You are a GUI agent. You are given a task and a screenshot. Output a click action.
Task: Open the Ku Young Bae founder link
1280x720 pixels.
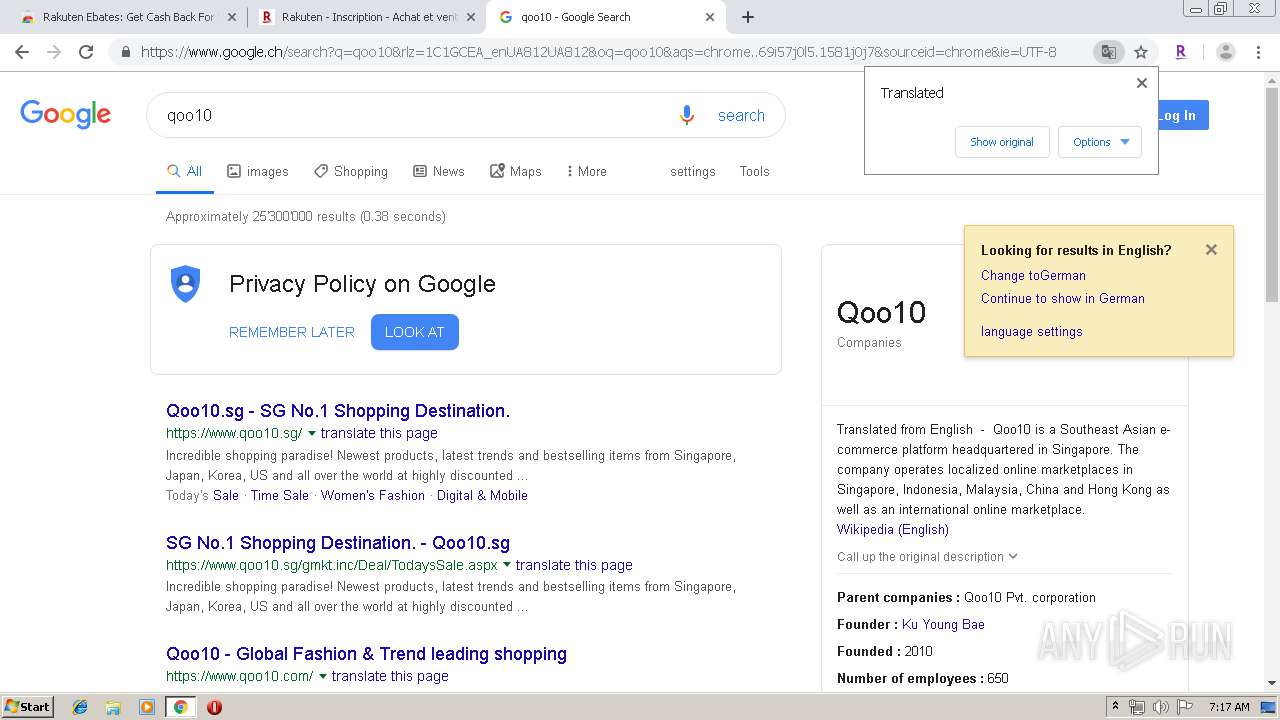pyautogui.click(x=943, y=624)
